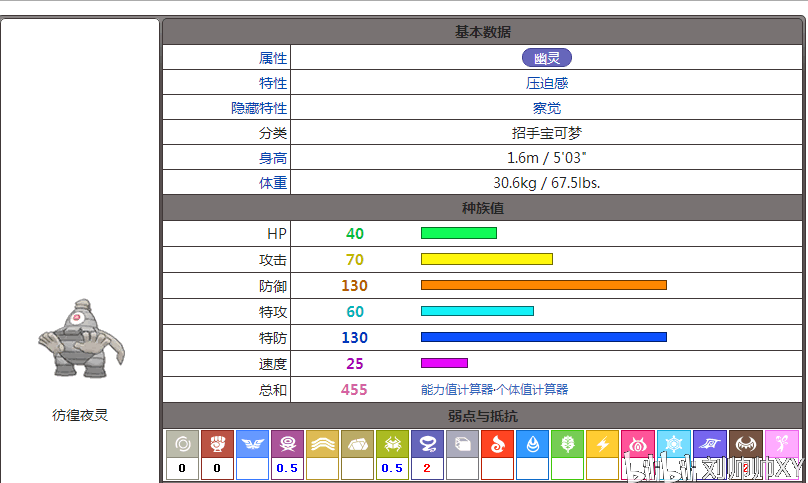Viewport: 808px width, 483px height.
Task: Click the orange 防御 stat bar
Action: tap(544, 285)
